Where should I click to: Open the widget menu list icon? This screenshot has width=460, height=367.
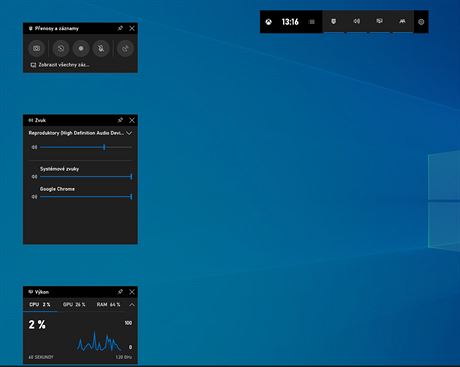coord(312,22)
